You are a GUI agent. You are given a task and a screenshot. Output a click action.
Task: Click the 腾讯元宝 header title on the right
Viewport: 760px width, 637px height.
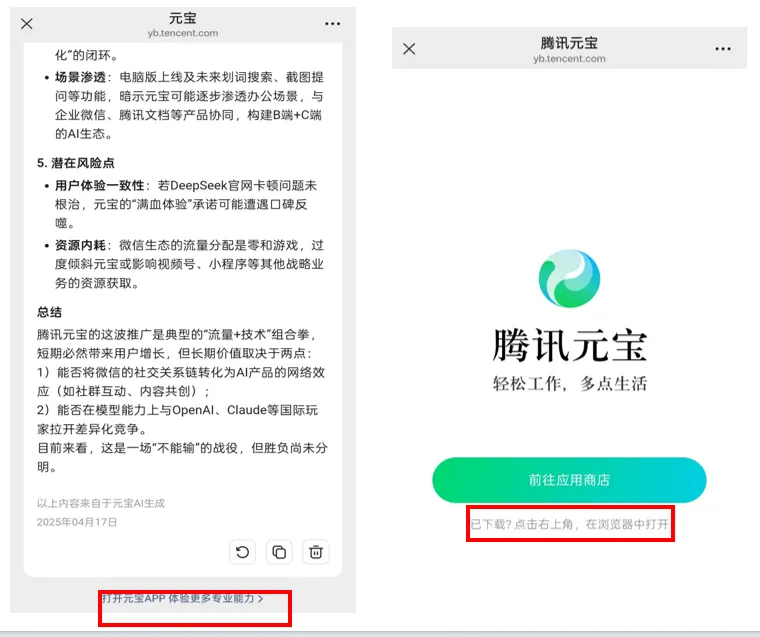569,43
